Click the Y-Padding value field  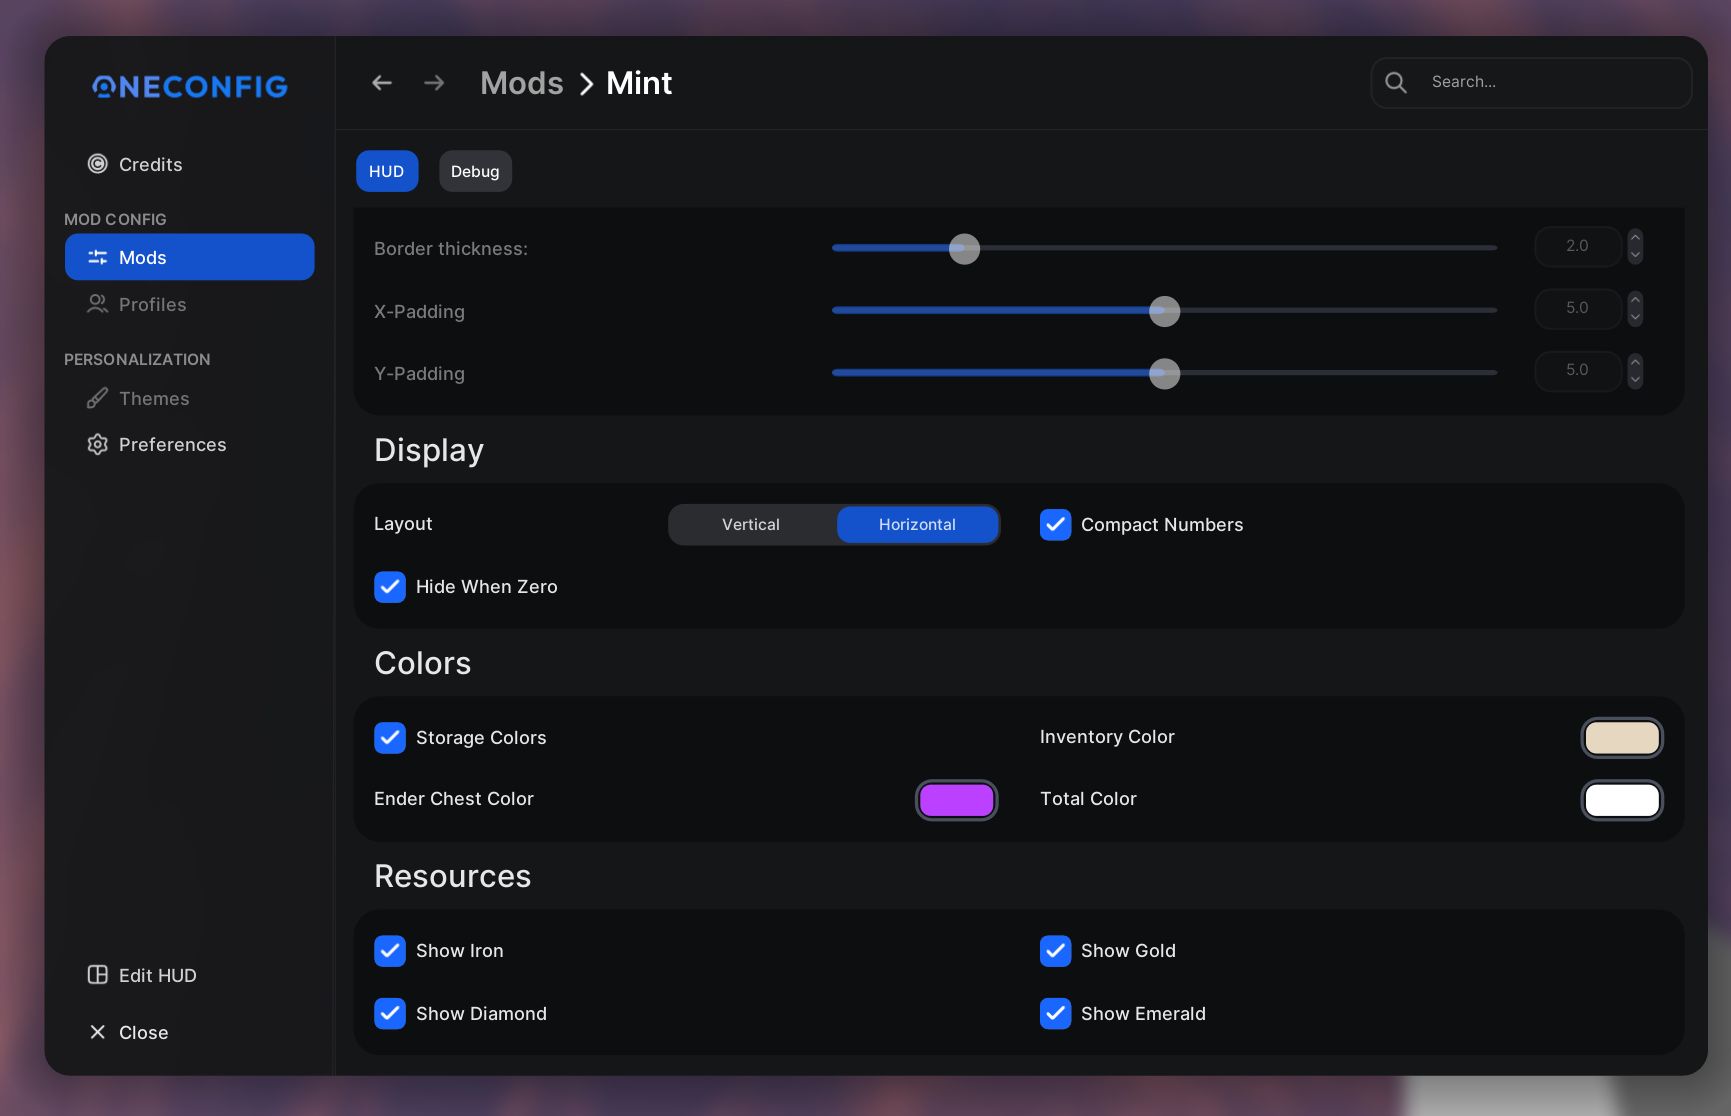coord(1577,370)
